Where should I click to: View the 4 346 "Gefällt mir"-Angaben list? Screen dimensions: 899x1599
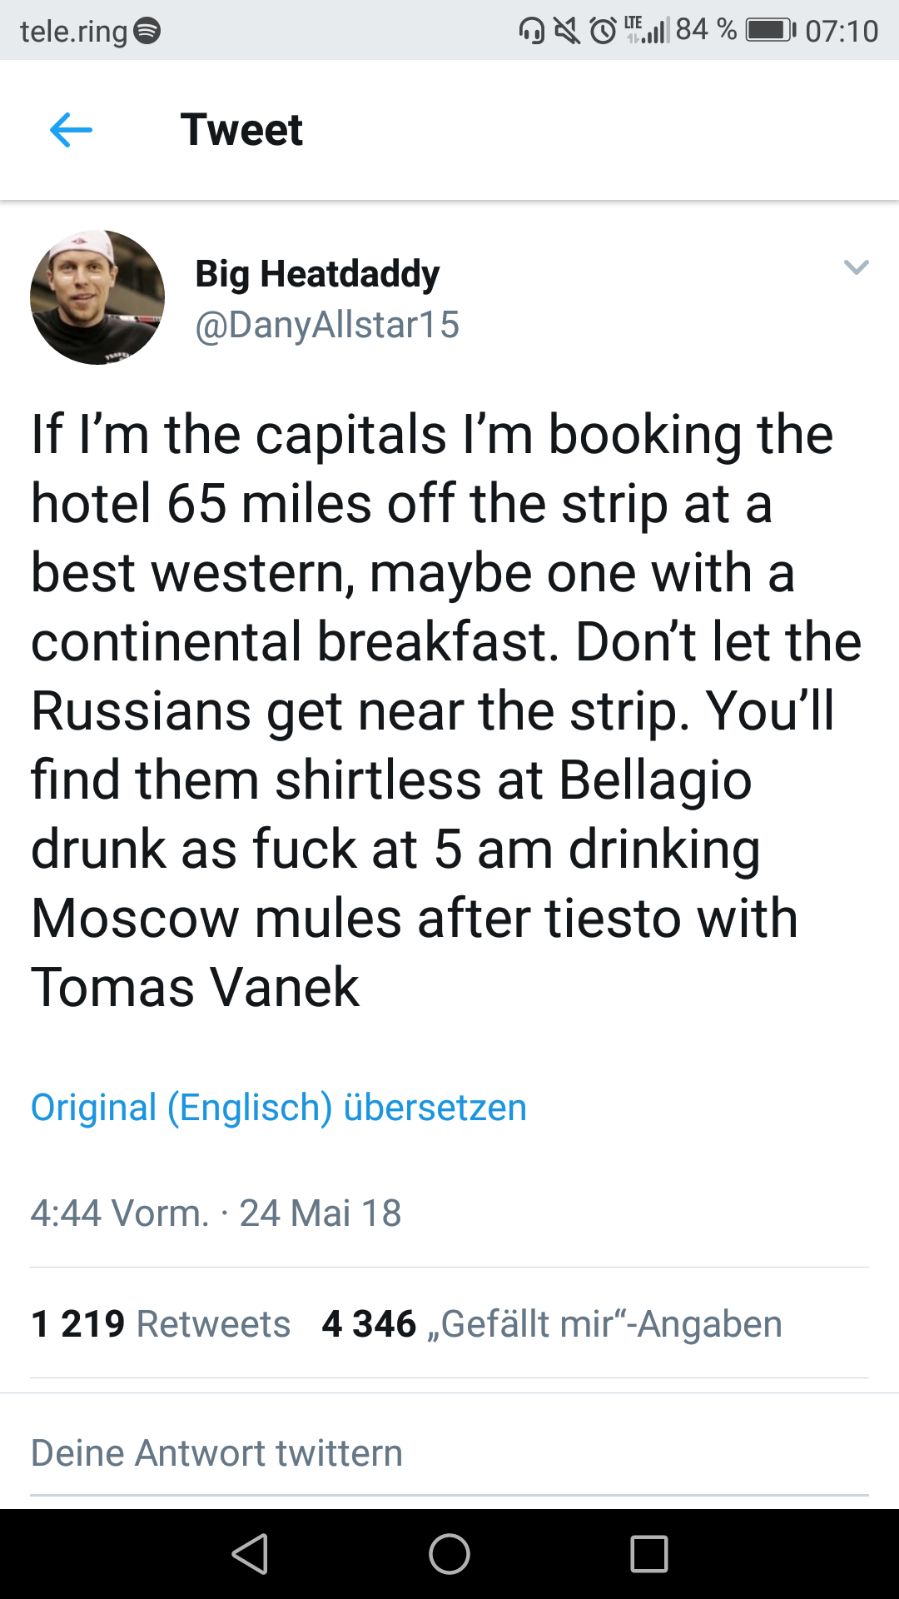click(x=552, y=1323)
